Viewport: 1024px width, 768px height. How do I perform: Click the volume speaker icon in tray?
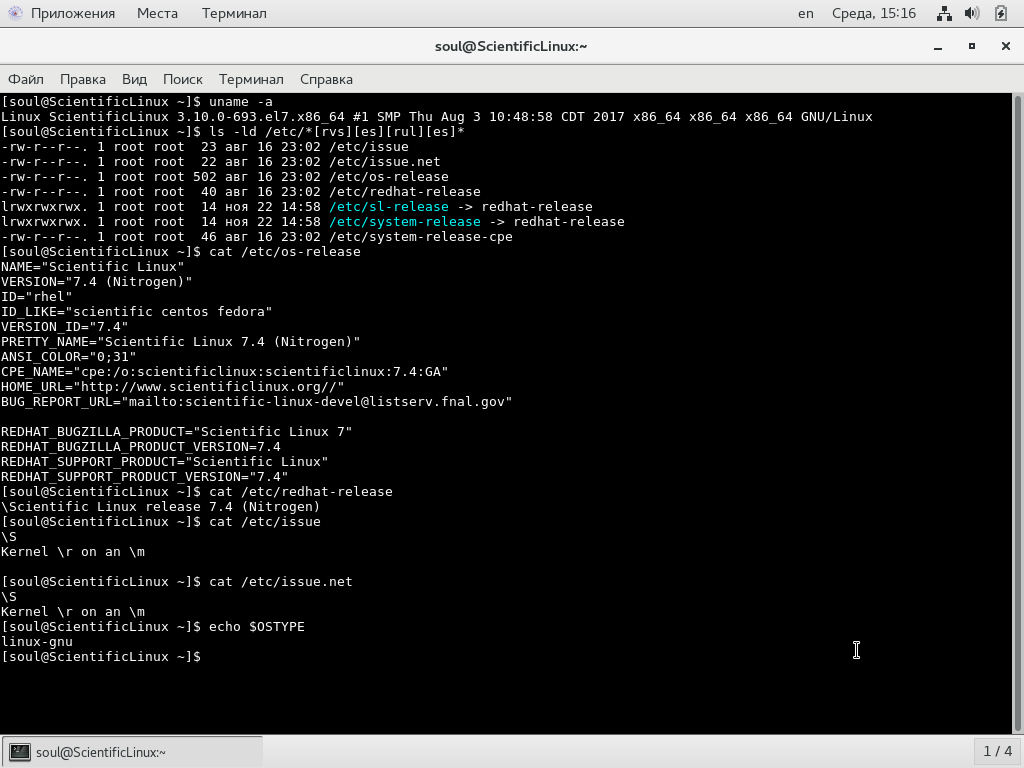972,13
